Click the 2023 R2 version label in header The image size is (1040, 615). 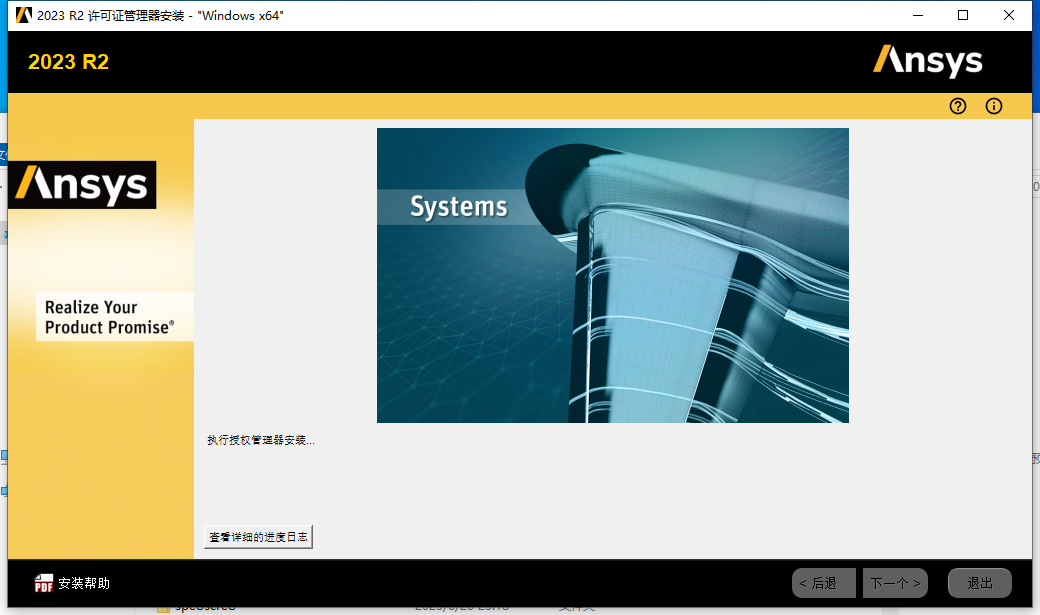pyautogui.click(x=67, y=61)
